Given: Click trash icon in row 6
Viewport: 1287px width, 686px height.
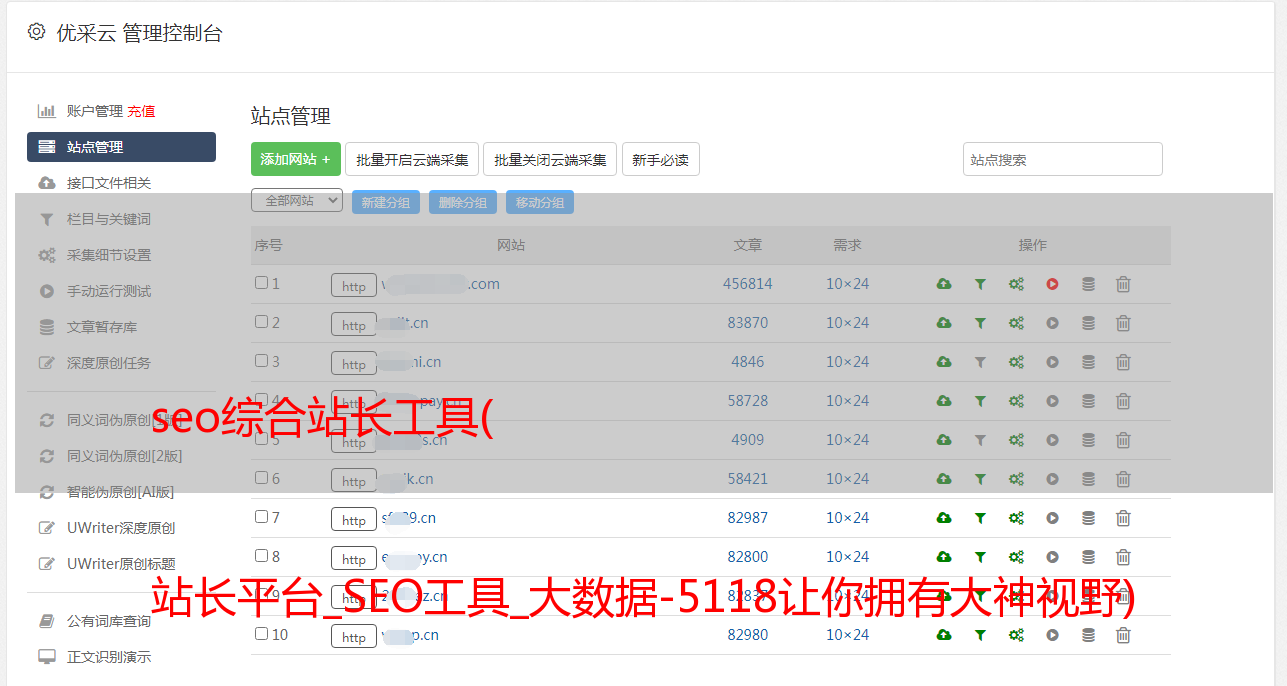Looking at the screenshot, I should click(1123, 479).
